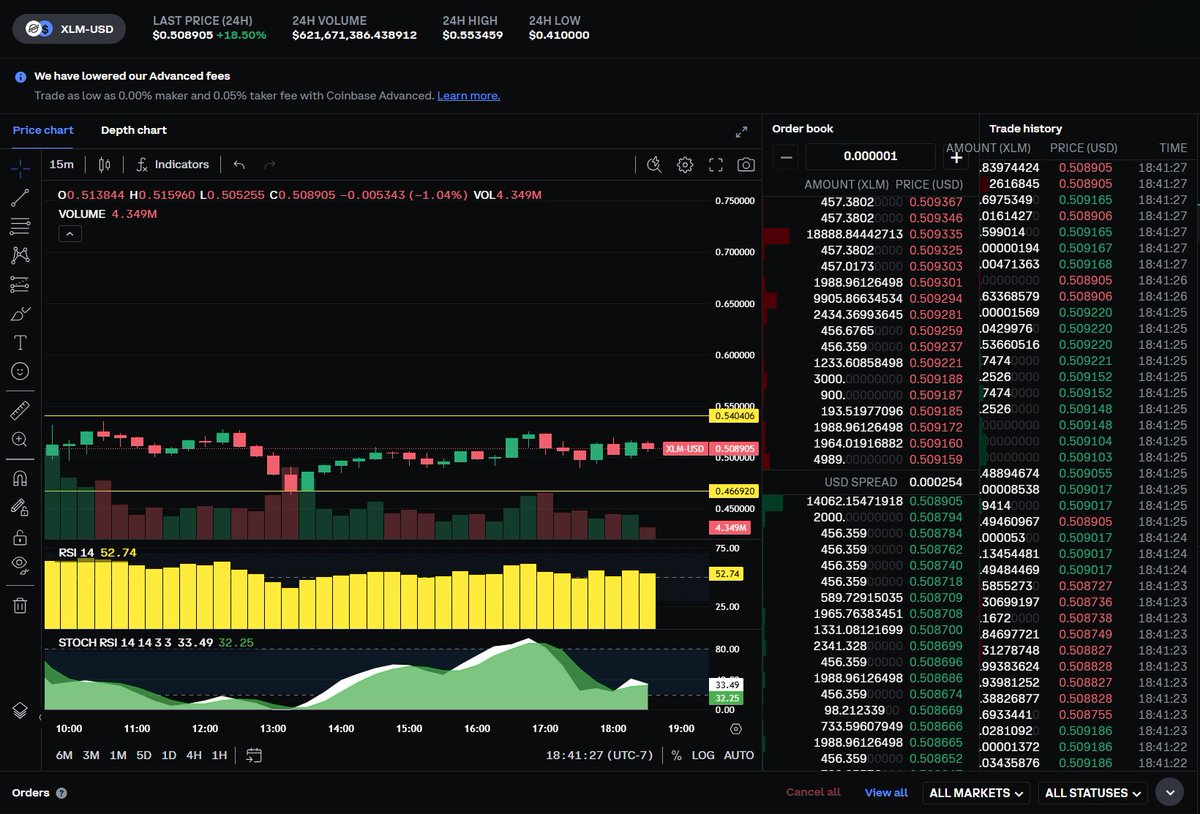This screenshot has width=1200, height=814.
Task: Click the Learn more link about lowered fees
Action: pos(468,95)
